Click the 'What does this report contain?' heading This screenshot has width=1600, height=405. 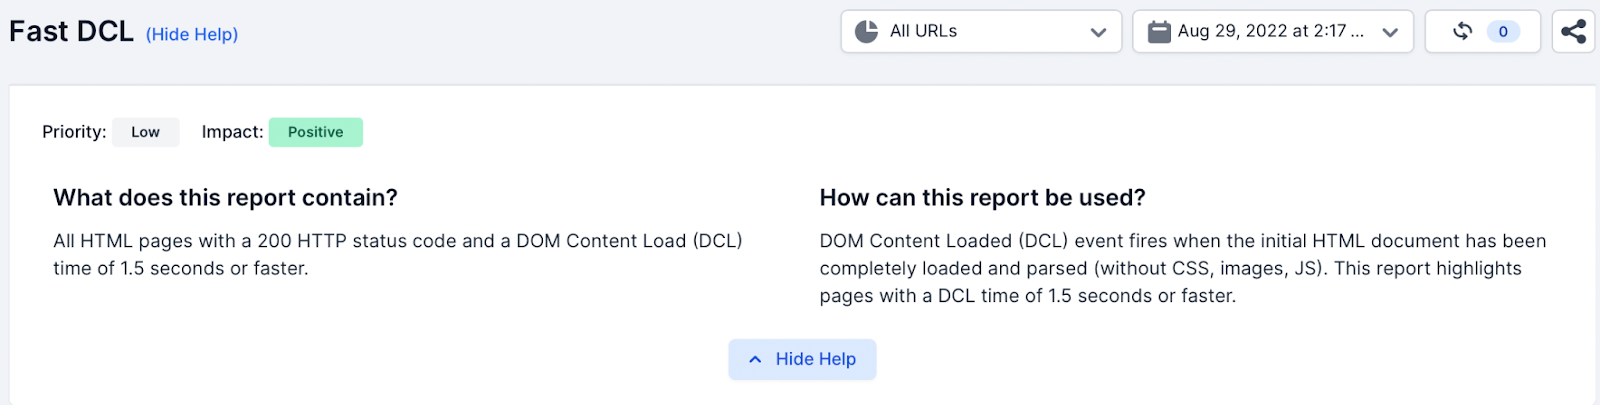225,197
